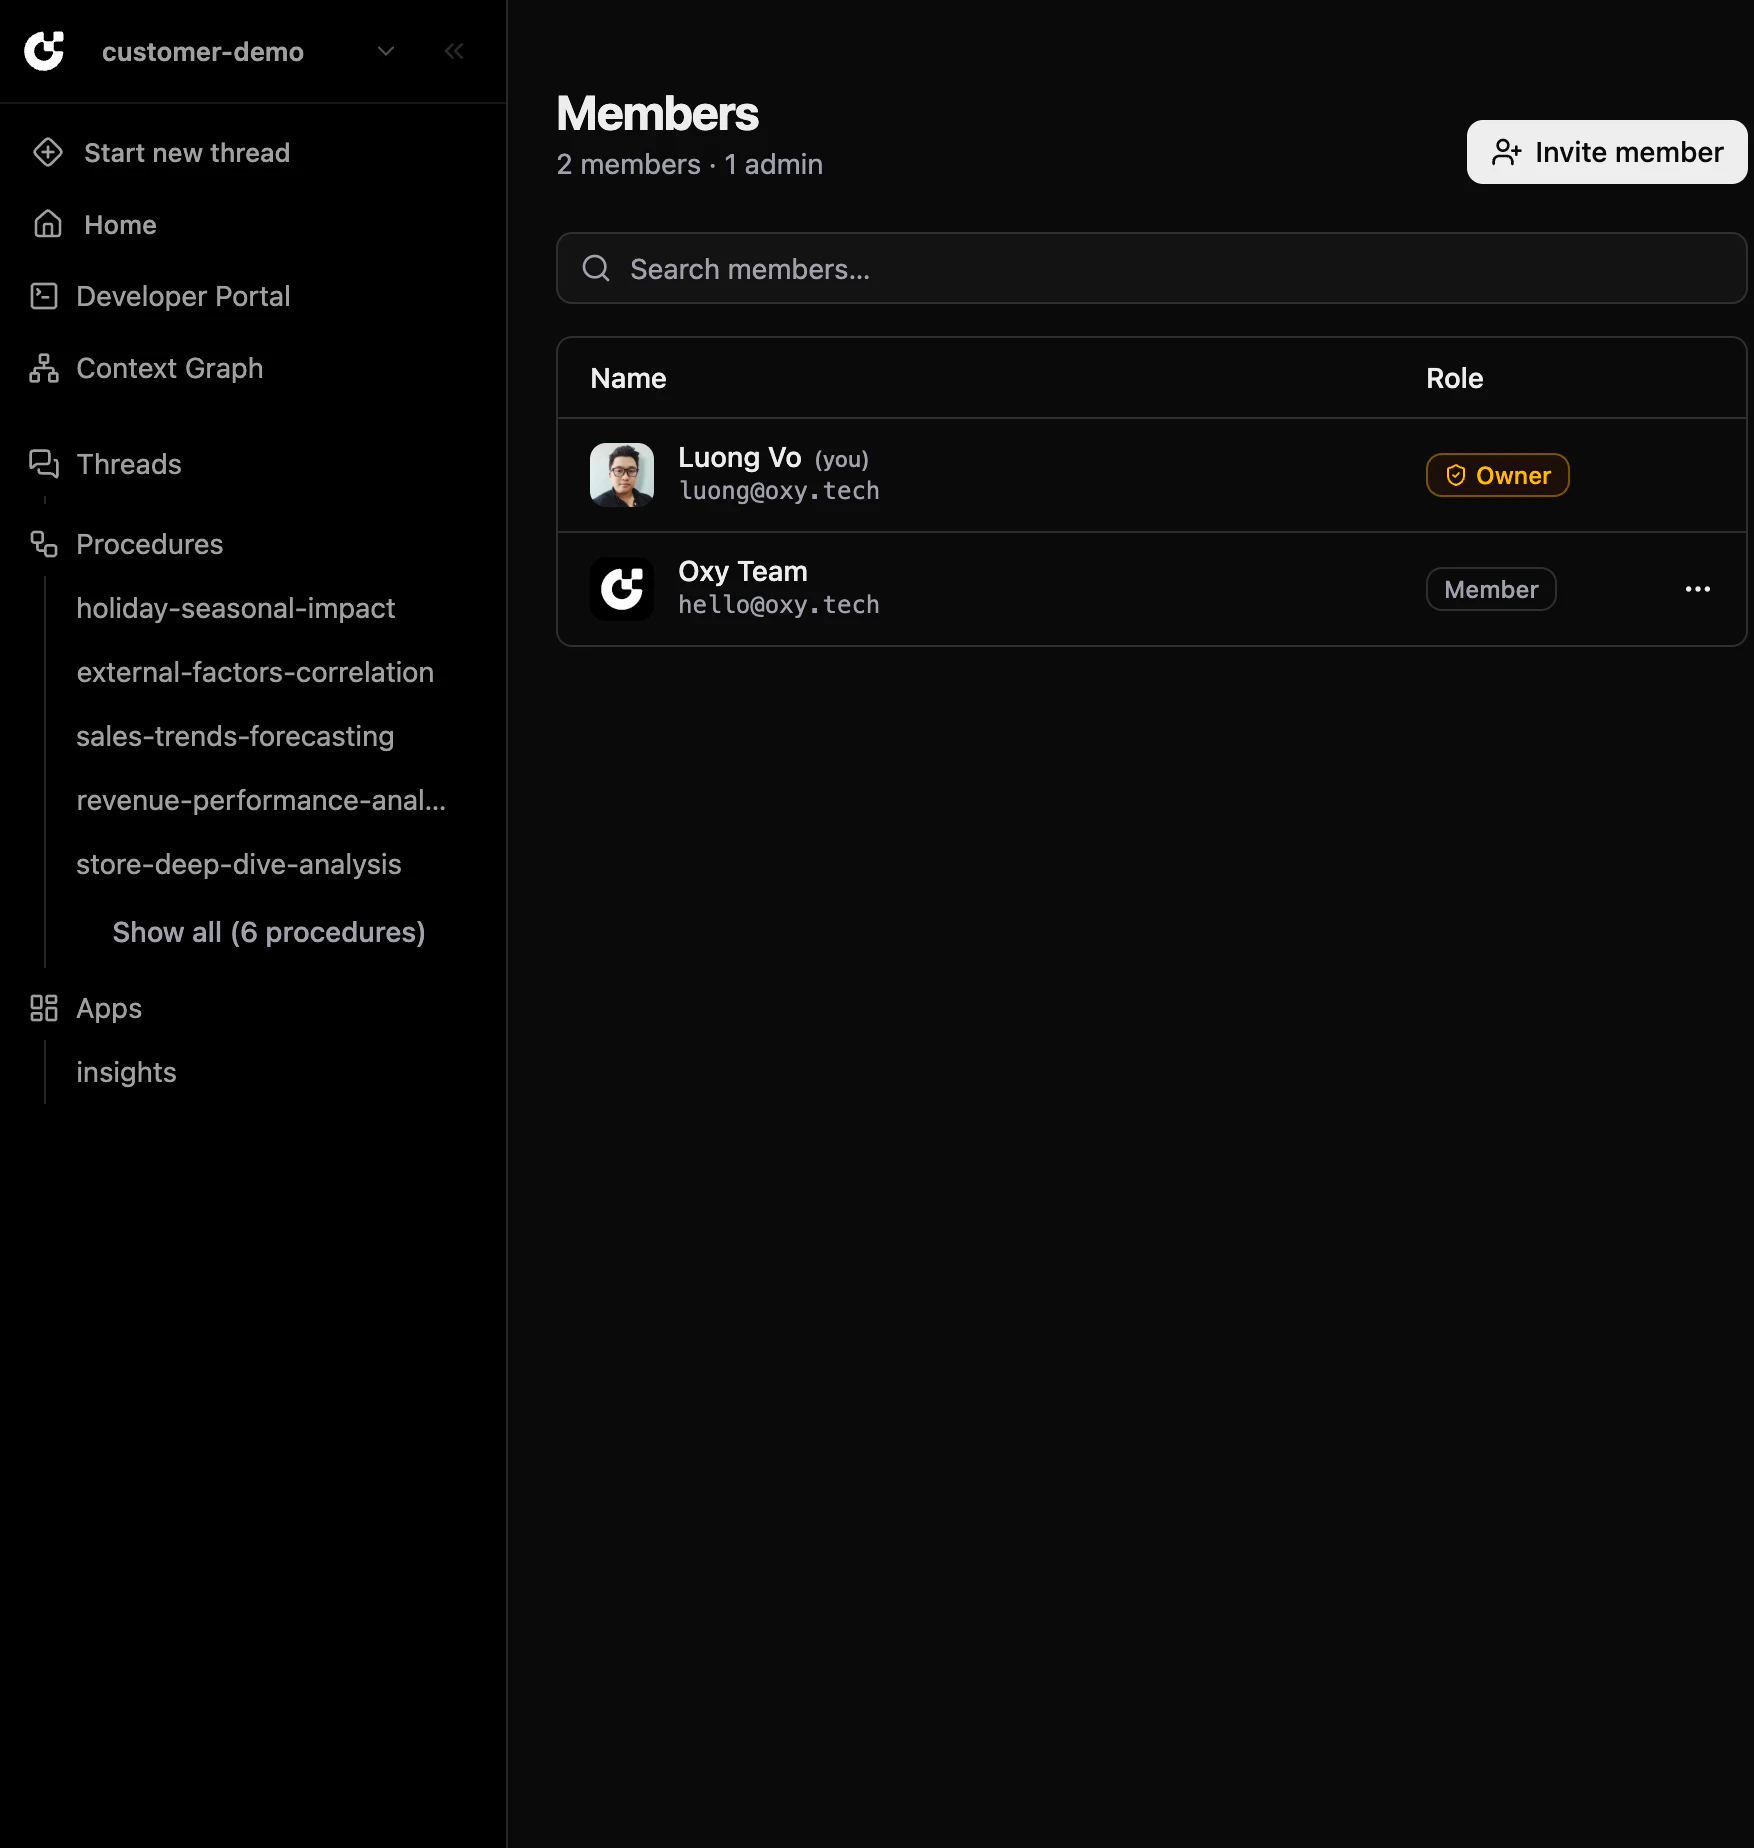Open the store-deep-dive-analysis procedure

238,864
